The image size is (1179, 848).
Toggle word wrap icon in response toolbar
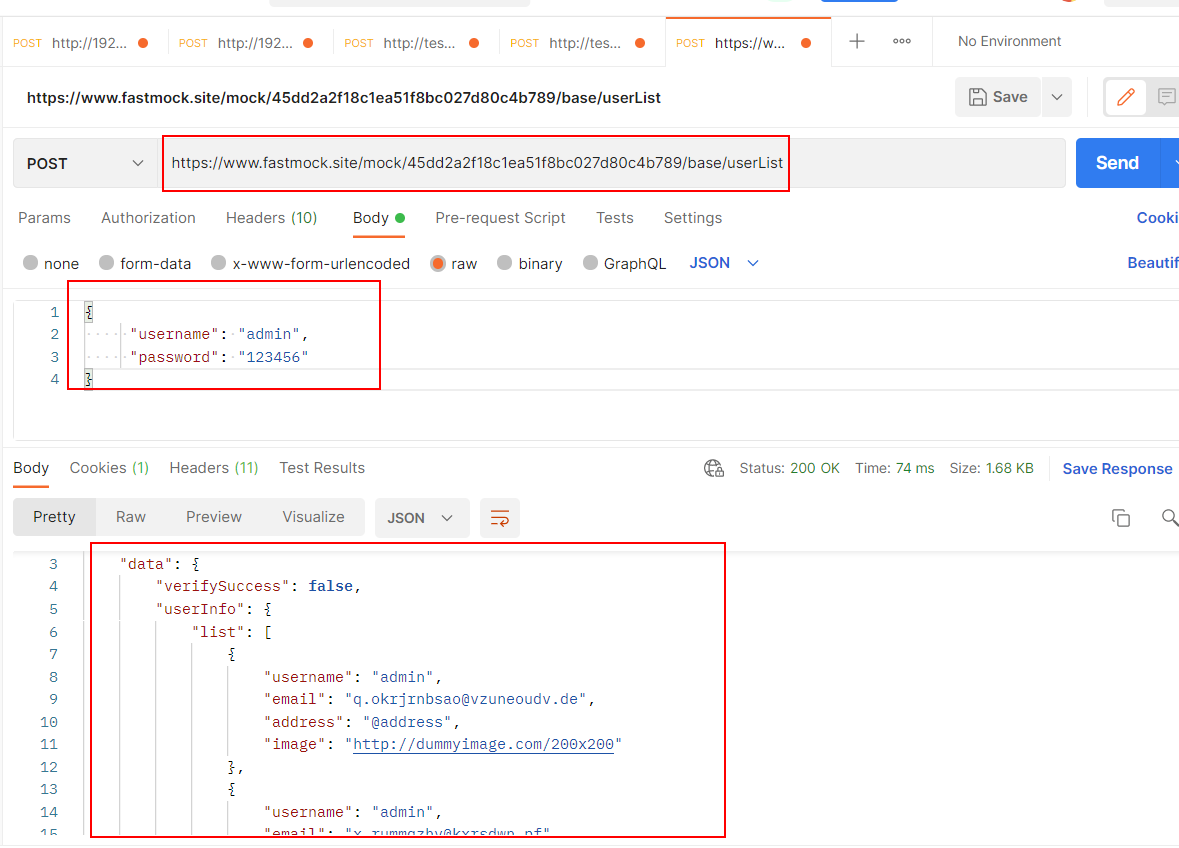pyautogui.click(x=500, y=518)
